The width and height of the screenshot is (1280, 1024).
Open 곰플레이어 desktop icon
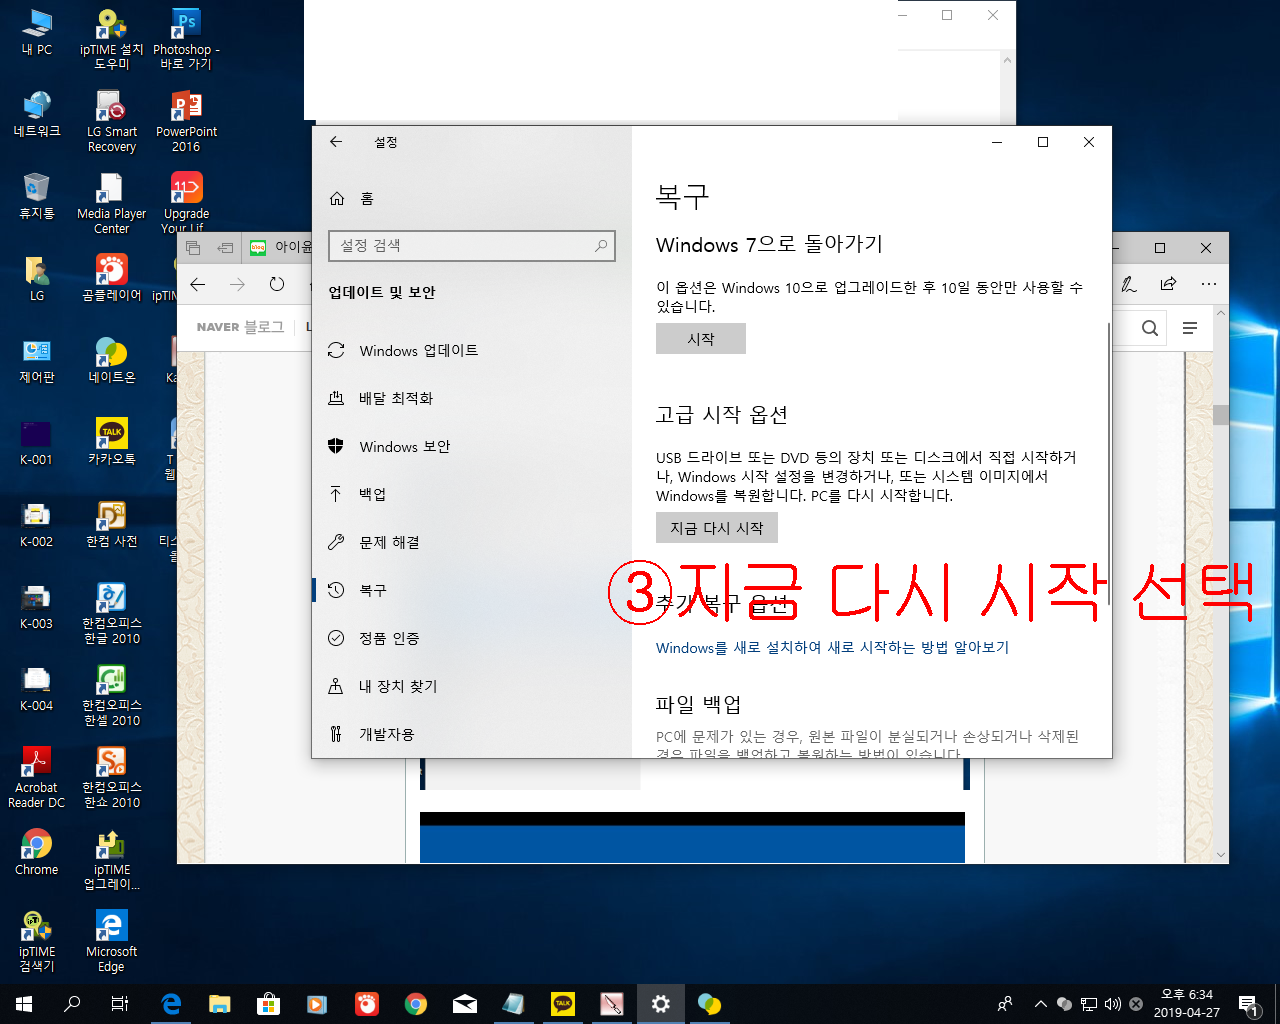pos(112,278)
